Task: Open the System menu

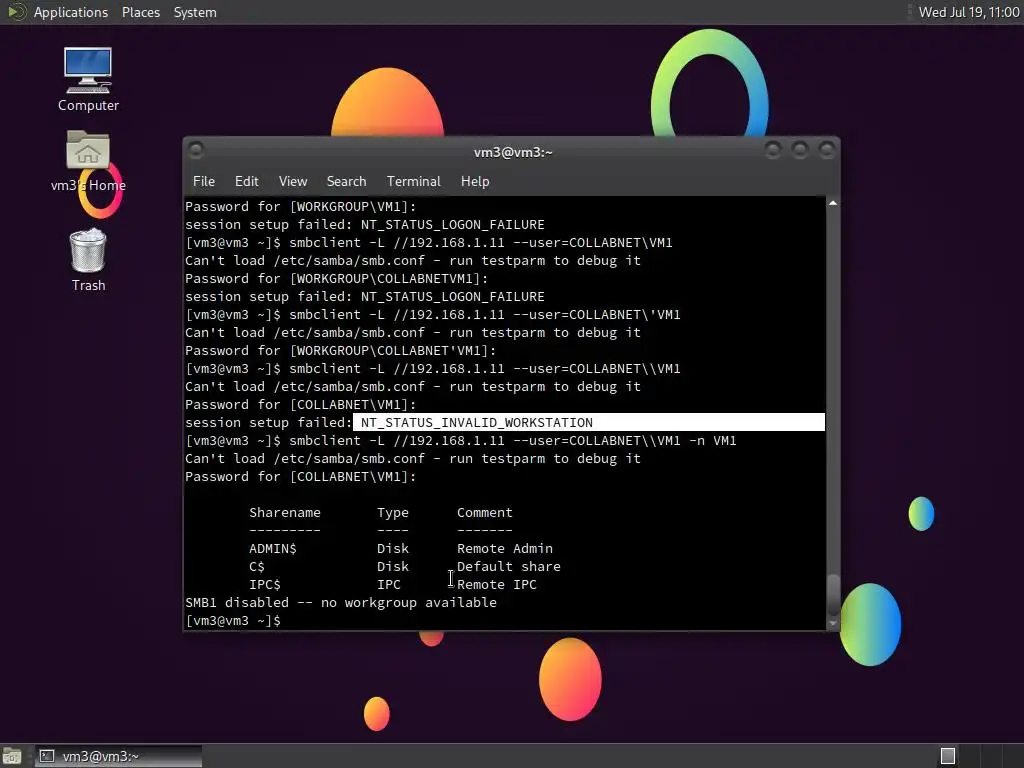Action: [x=195, y=12]
